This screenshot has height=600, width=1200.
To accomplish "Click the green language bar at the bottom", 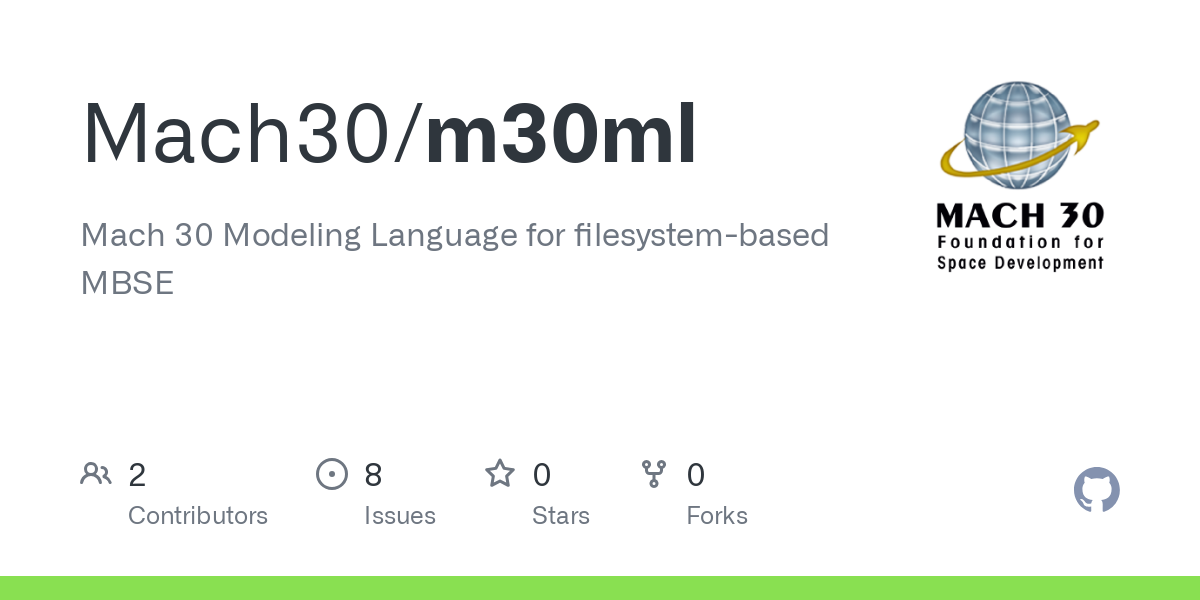I will (600, 588).
